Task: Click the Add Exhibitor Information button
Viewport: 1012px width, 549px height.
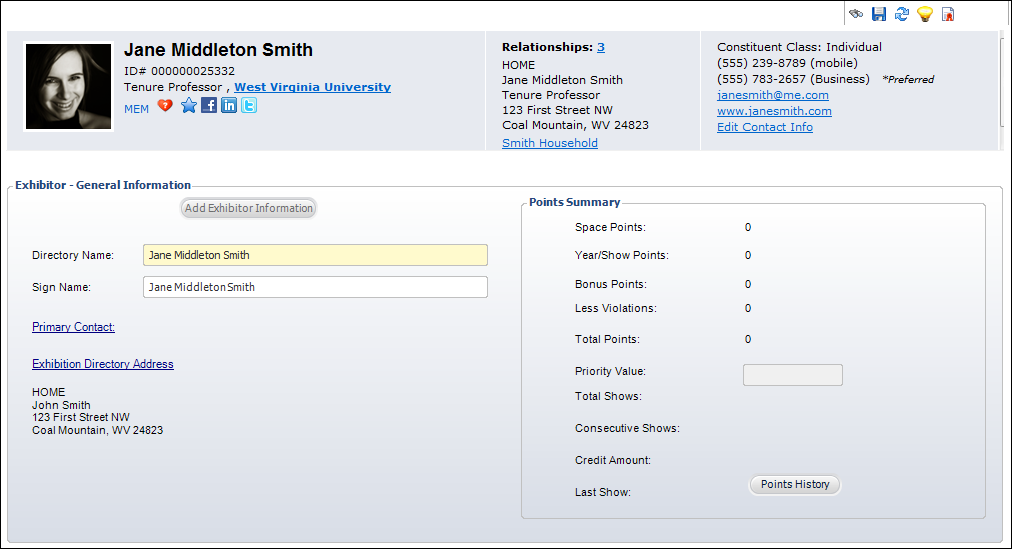Action: pyautogui.click(x=248, y=208)
